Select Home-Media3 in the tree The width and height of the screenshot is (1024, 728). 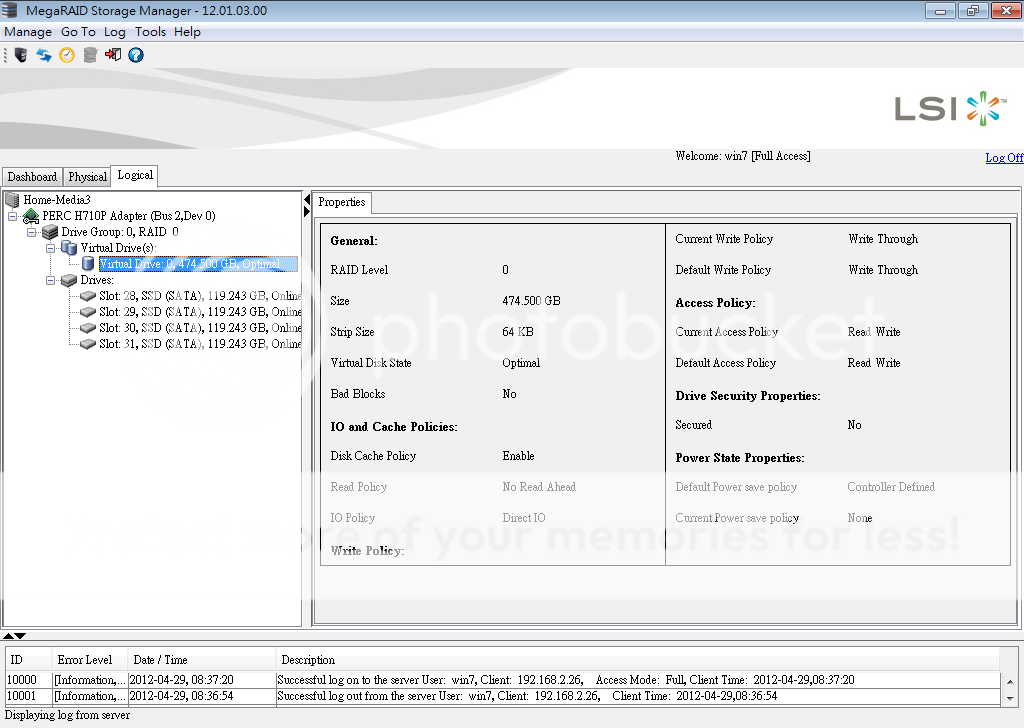[x=57, y=200]
